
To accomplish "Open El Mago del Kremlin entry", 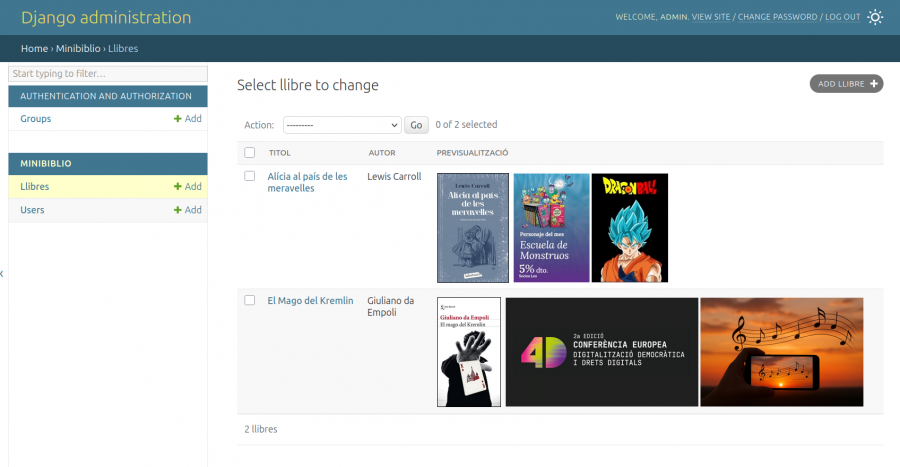I will [x=310, y=301].
